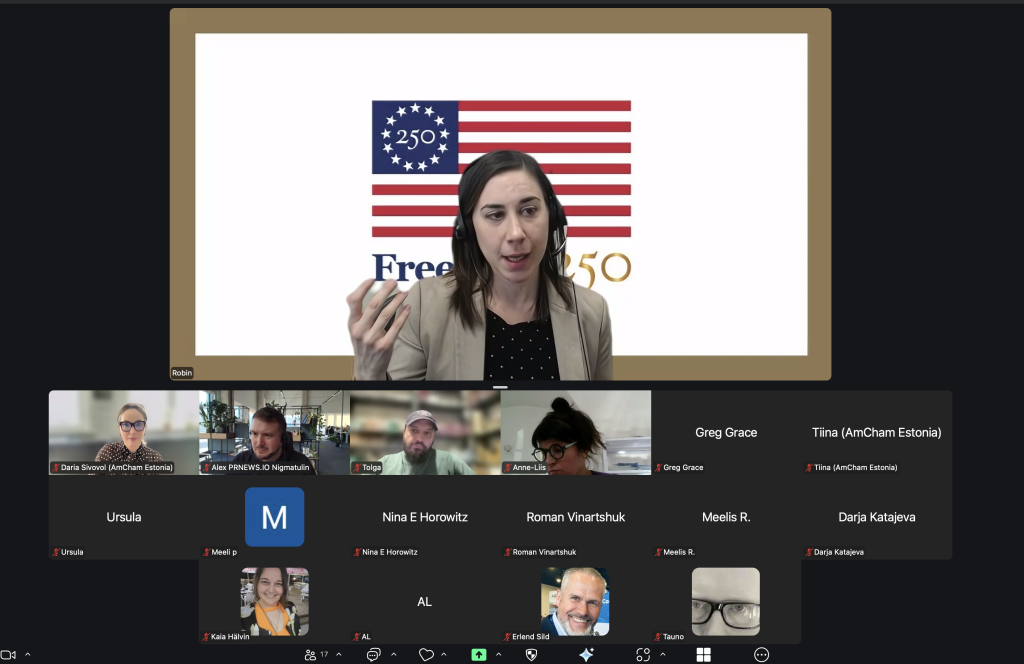Image resolution: width=1024 pixels, height=664 pixels.
Task: Open the Participants panel showing 17
Action: click(x=315, y=655)
